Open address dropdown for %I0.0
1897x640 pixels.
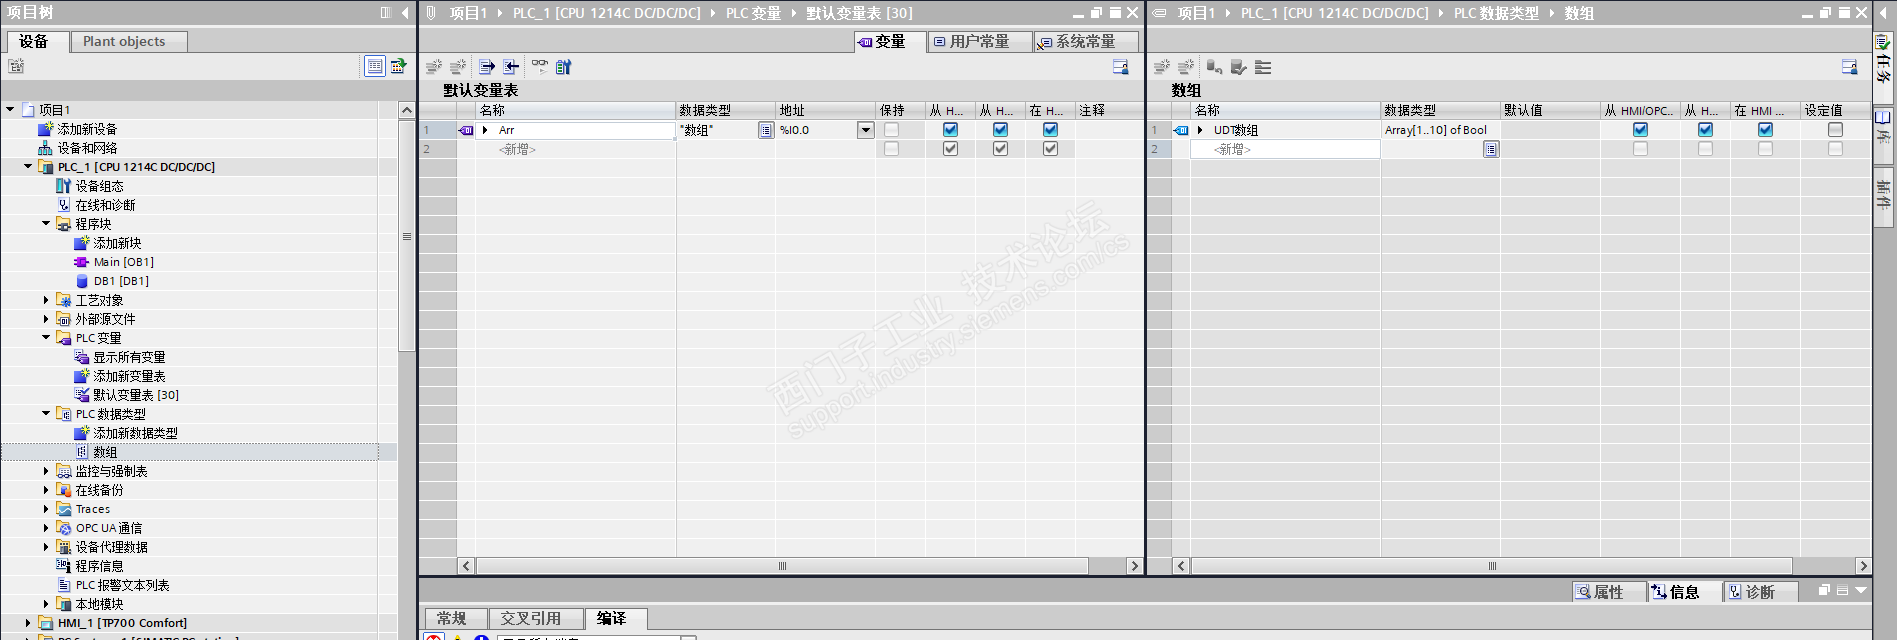(866, 130)
